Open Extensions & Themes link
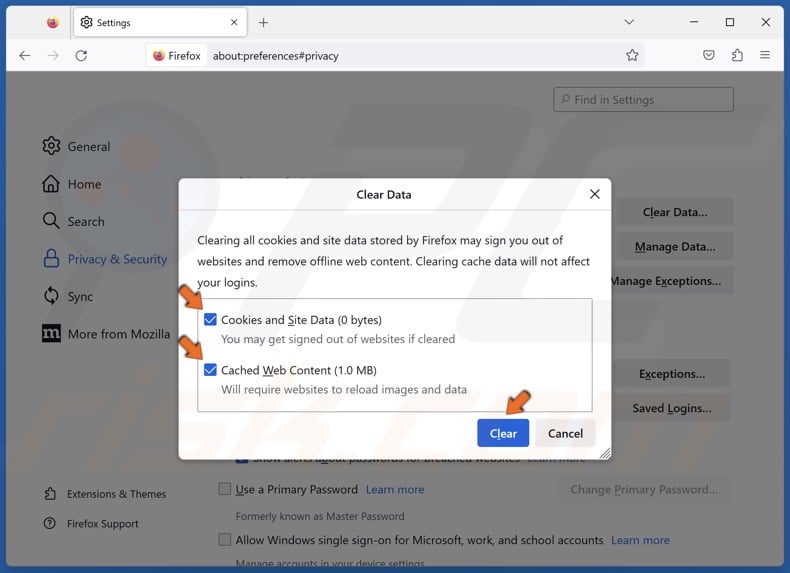Viewport: 790px width, 573px height. click(x=105, y=494)
